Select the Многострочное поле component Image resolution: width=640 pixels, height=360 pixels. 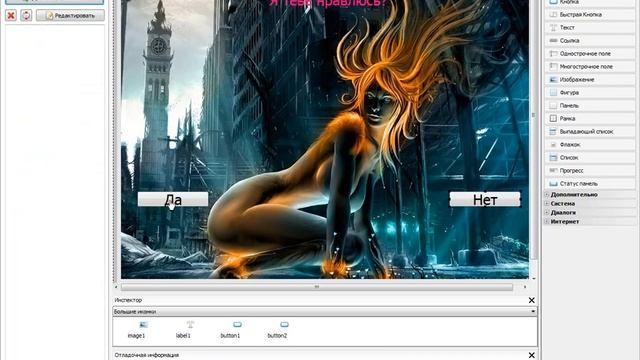point(589,67)
